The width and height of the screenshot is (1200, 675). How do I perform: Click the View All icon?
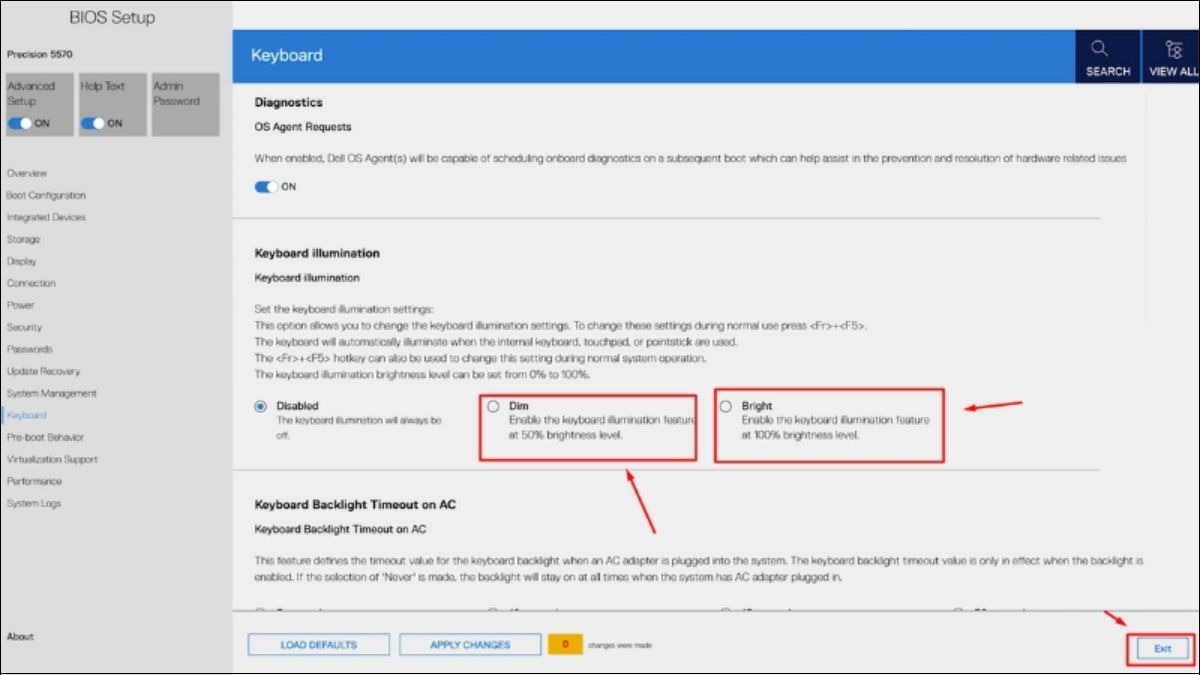pos(1174,49)
